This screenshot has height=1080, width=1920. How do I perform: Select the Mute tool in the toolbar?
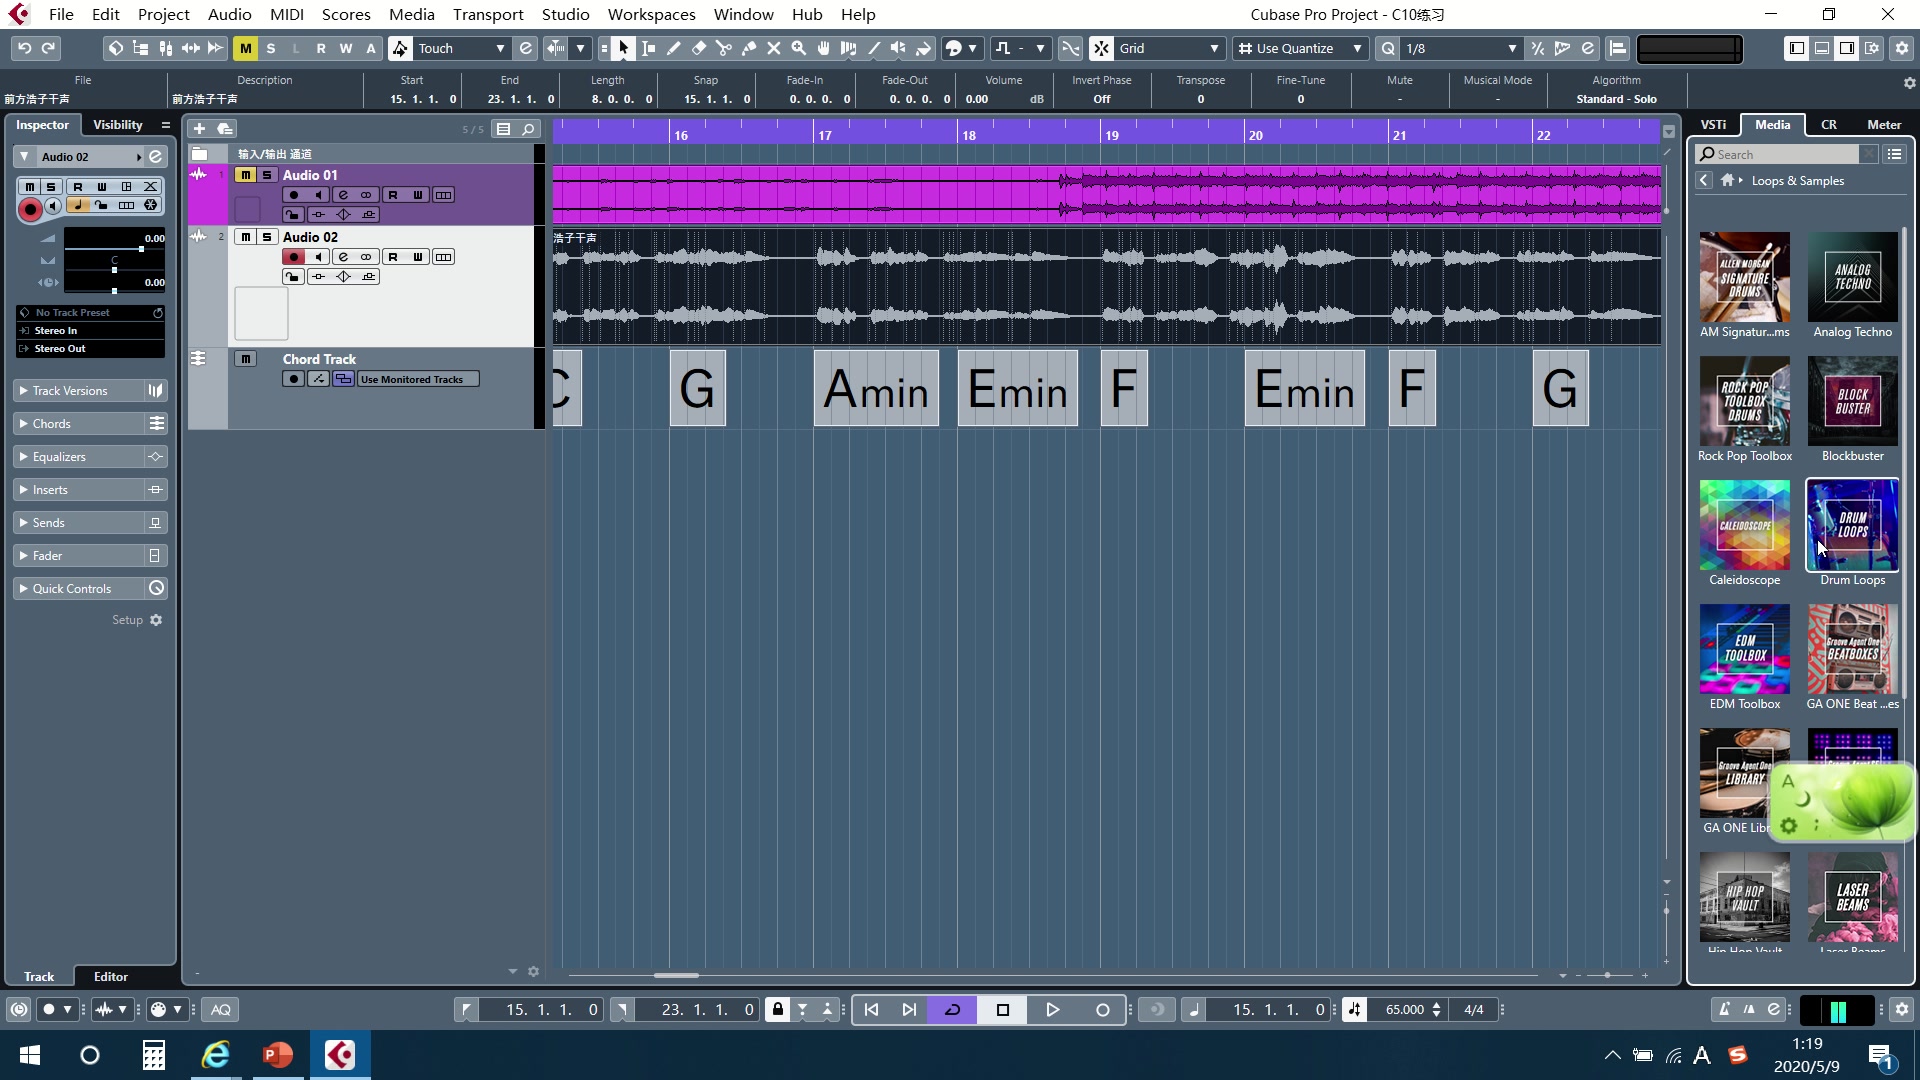776,47
